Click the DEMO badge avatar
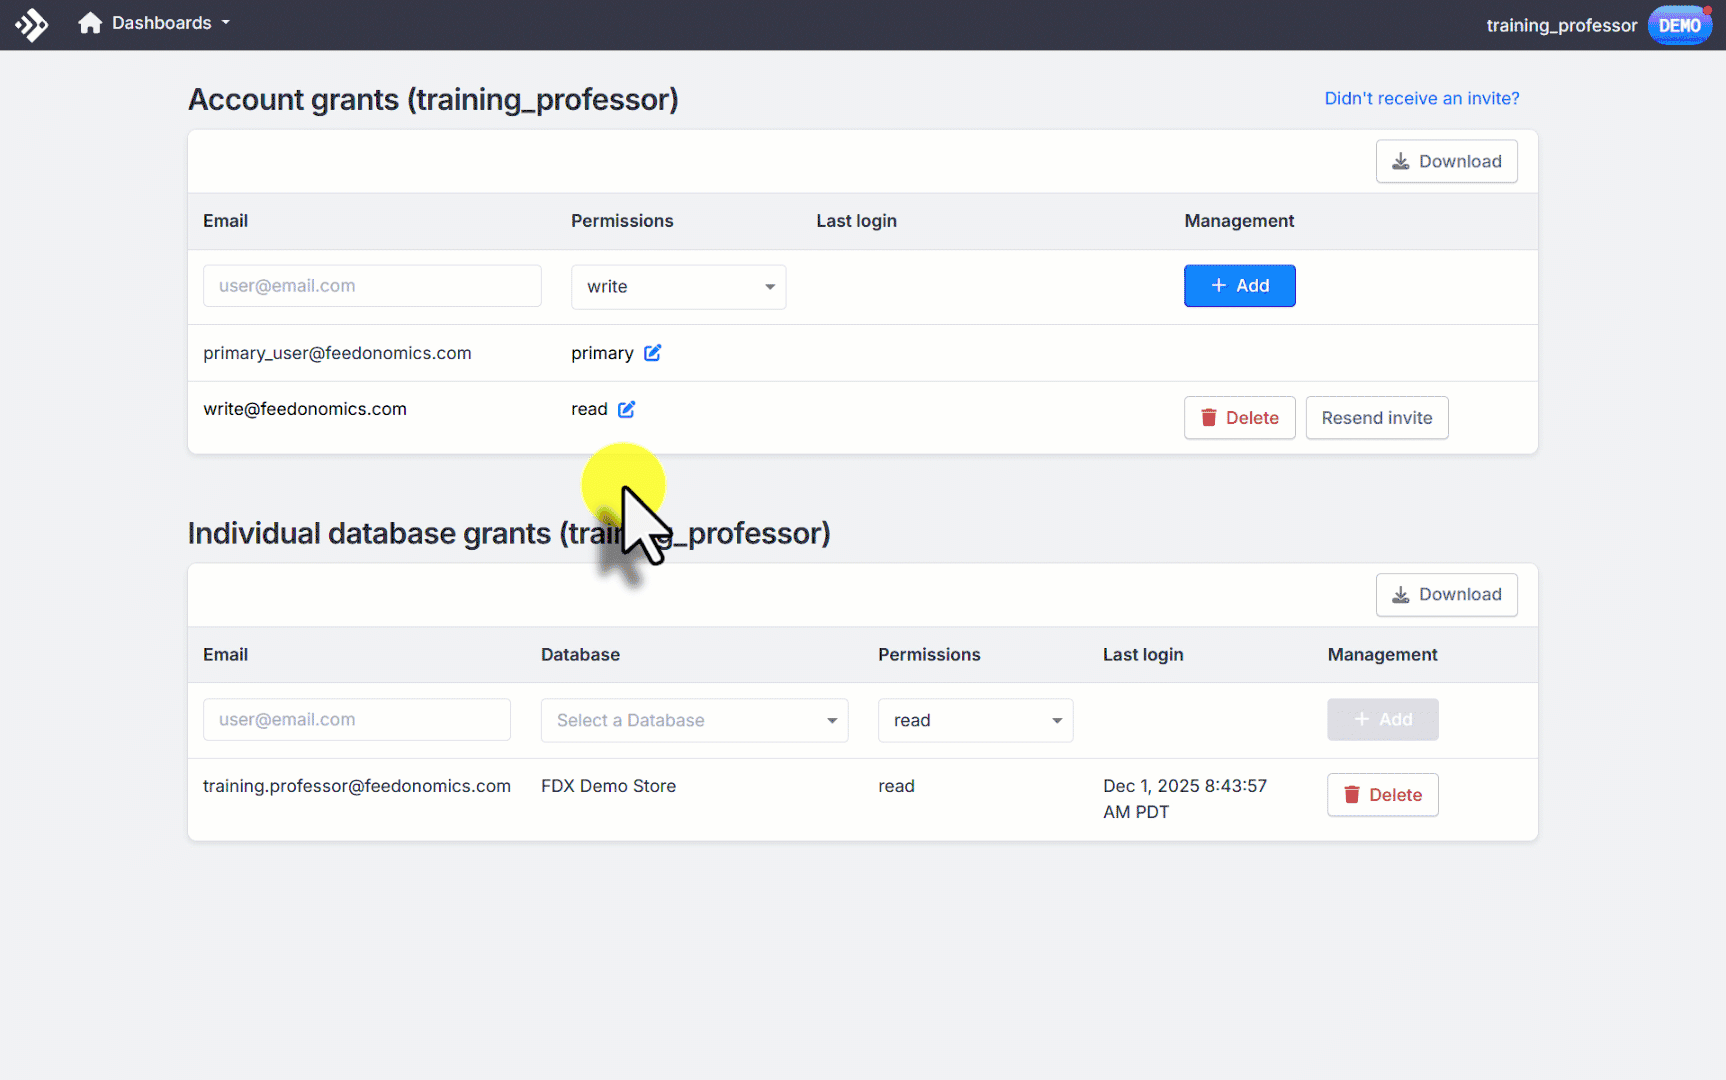 [1680, 25]
